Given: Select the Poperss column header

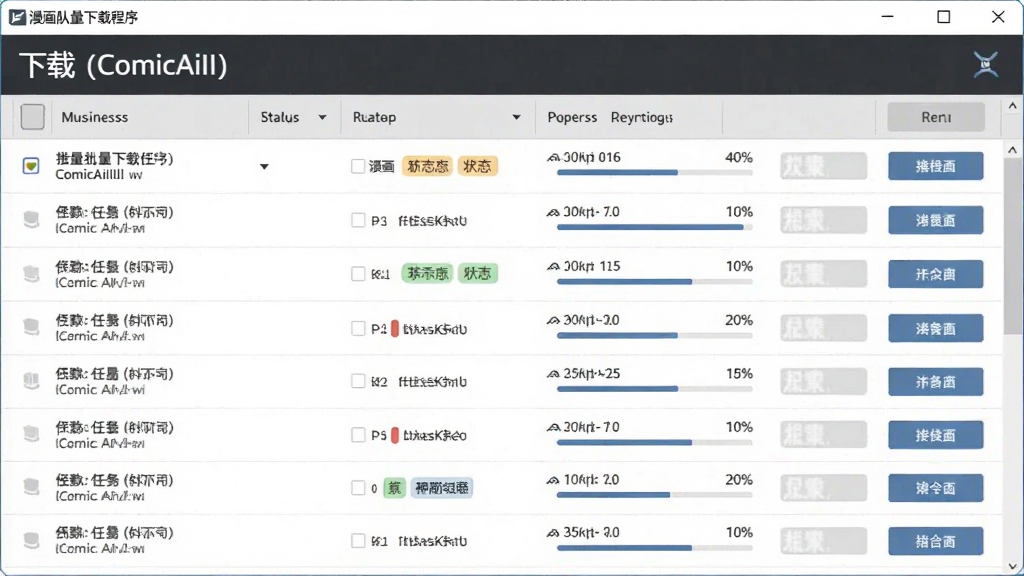Looking at the screenshot, I should [x=572, y=118].
